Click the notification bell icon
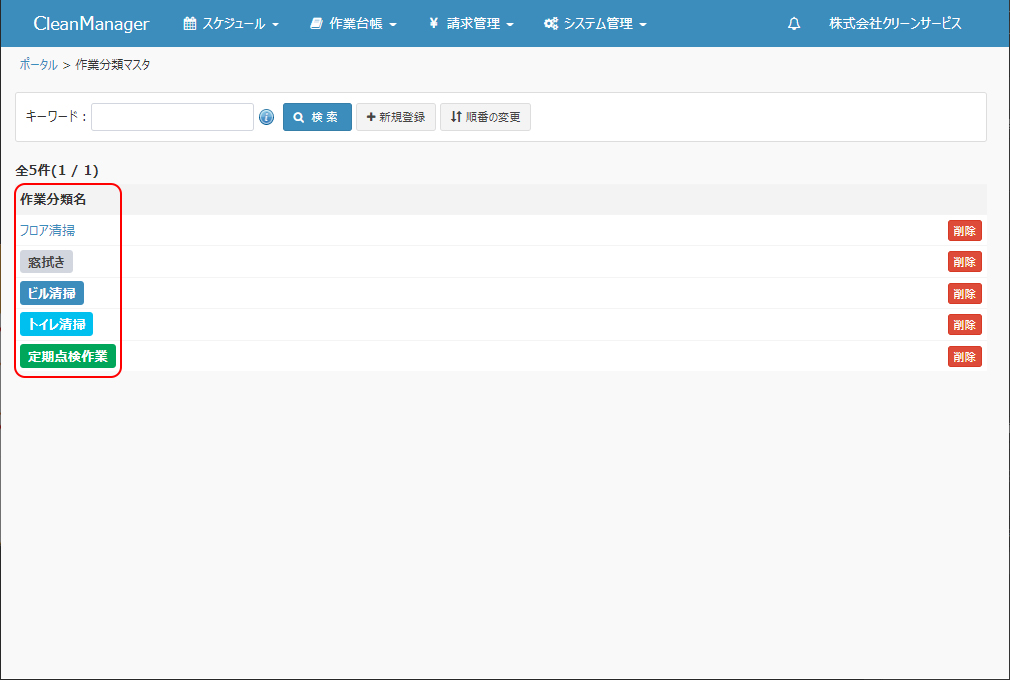The width and height of the screenshot is (1010, 680). tap(794, 24)
